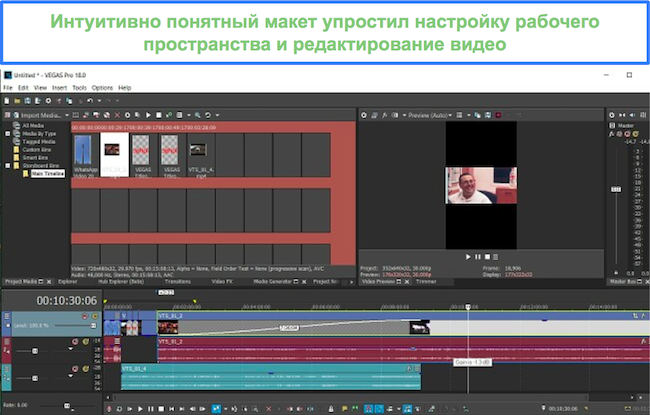Open the overlays dropdown arrow in preview toolbar
650x415 pixels.
pyautogui.click(x=468, y=115)
